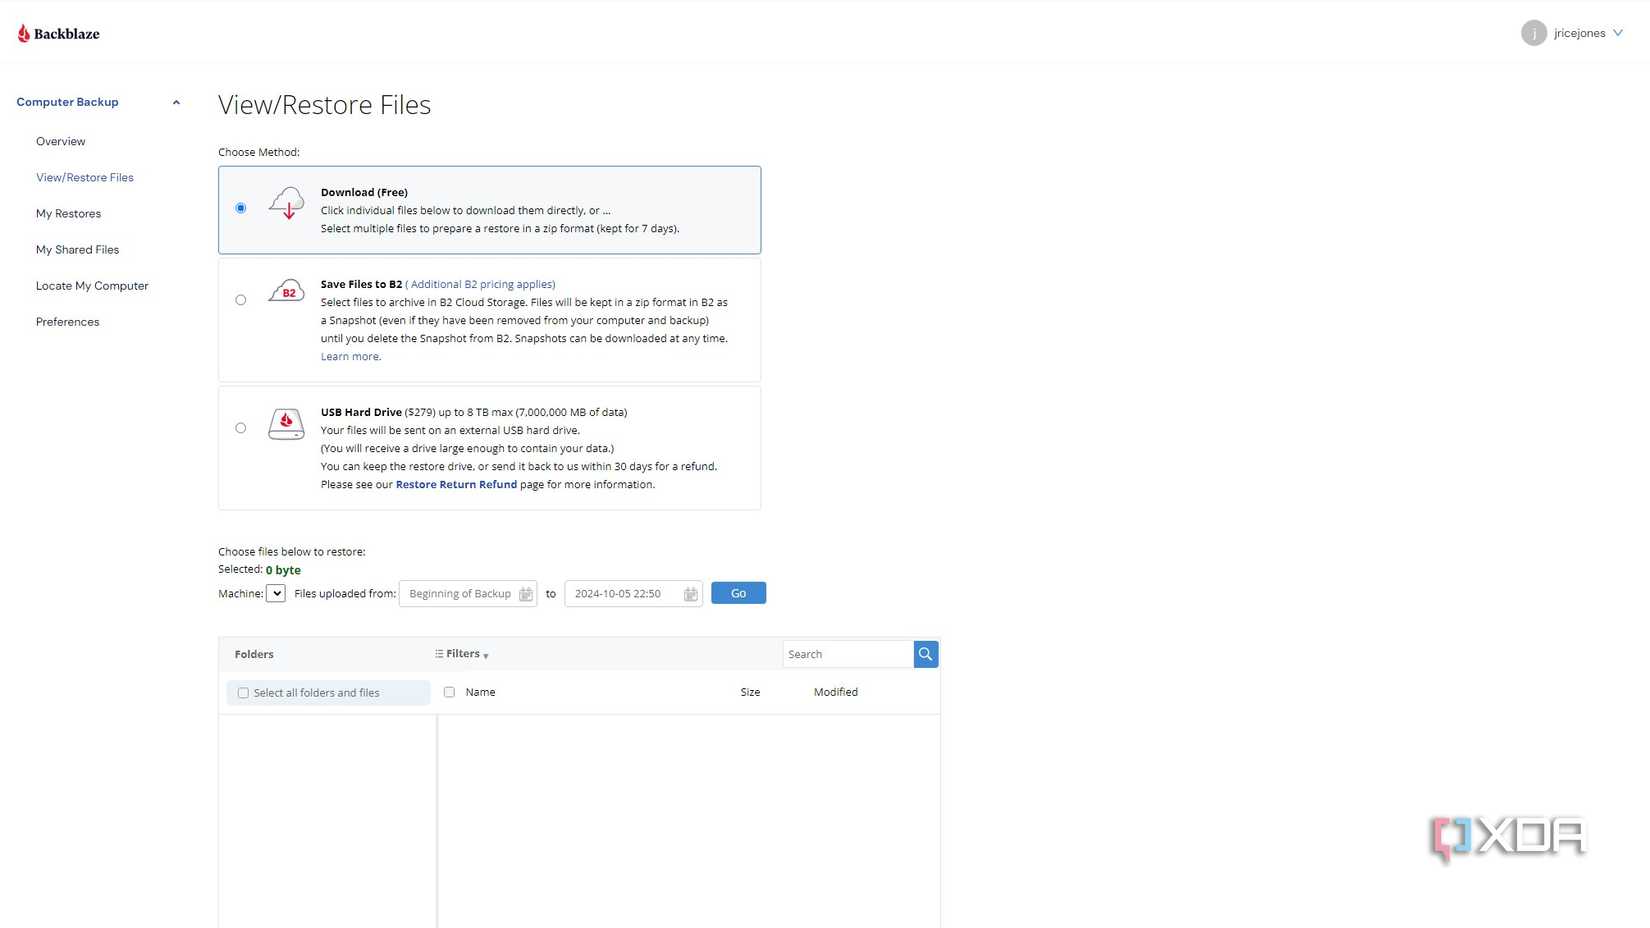Open the jricejones user avatar
This screenshot has width=1650, height=928.
pos(1533,33)
